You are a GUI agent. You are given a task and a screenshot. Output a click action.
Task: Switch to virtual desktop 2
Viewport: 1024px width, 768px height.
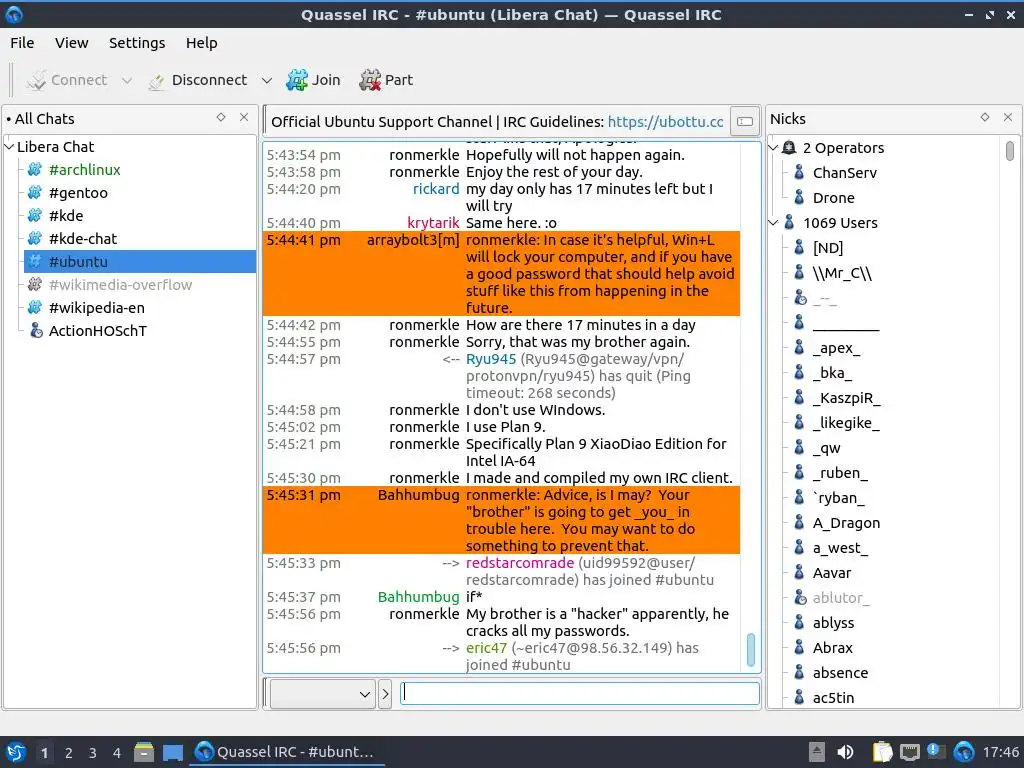(69, 752)
